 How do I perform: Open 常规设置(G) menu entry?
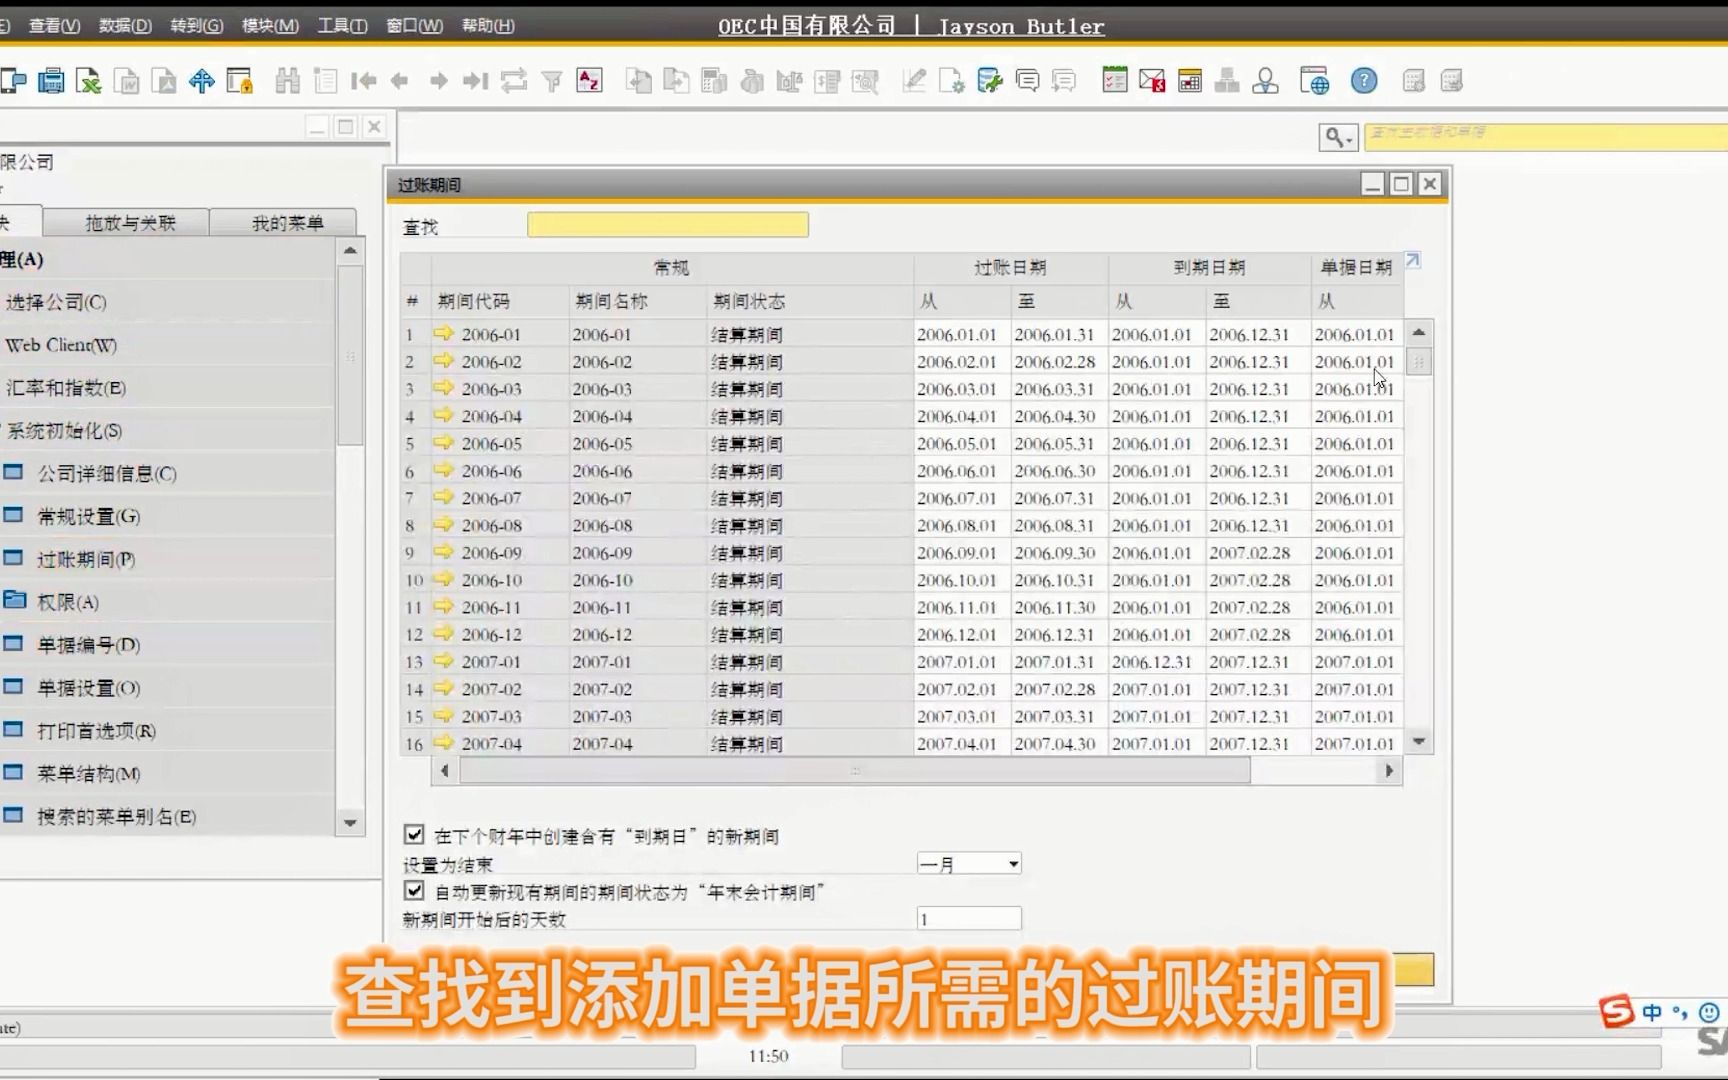coord(88,516)
